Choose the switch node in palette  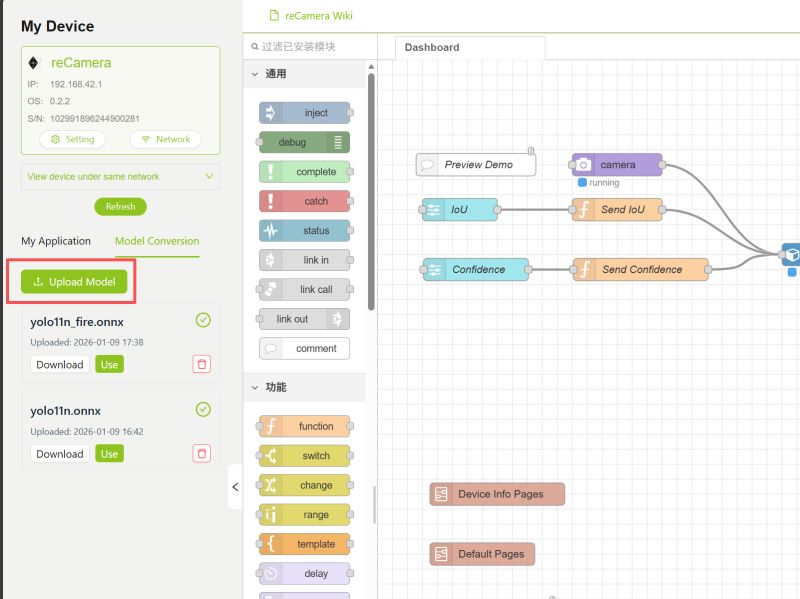(305, 456)
